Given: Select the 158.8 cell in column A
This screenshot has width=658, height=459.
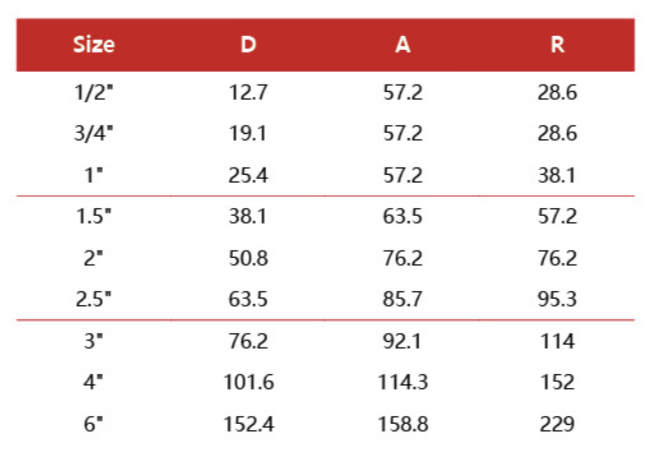Looking at the screenshot, I should pyautogui.click(x=403, y=425).
